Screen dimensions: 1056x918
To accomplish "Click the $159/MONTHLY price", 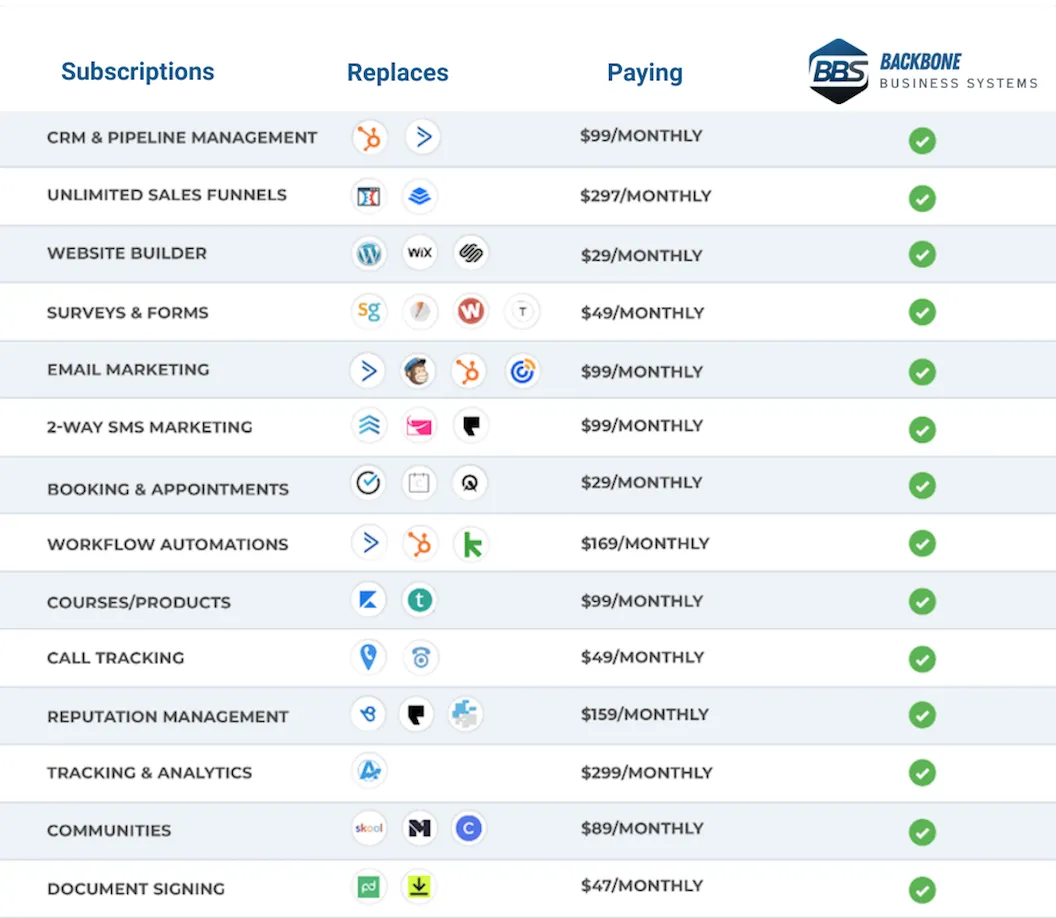I will pyautogui.click(x=645, y=715).
